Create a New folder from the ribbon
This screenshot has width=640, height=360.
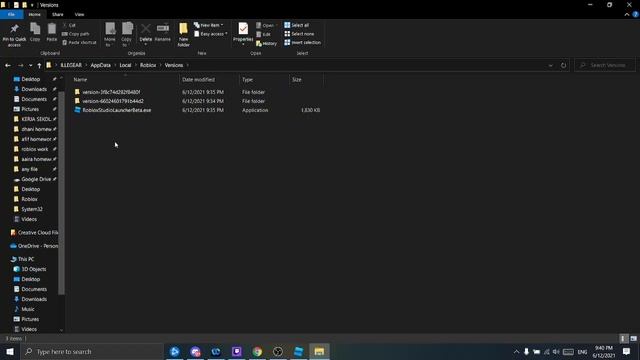pos(183,35)
